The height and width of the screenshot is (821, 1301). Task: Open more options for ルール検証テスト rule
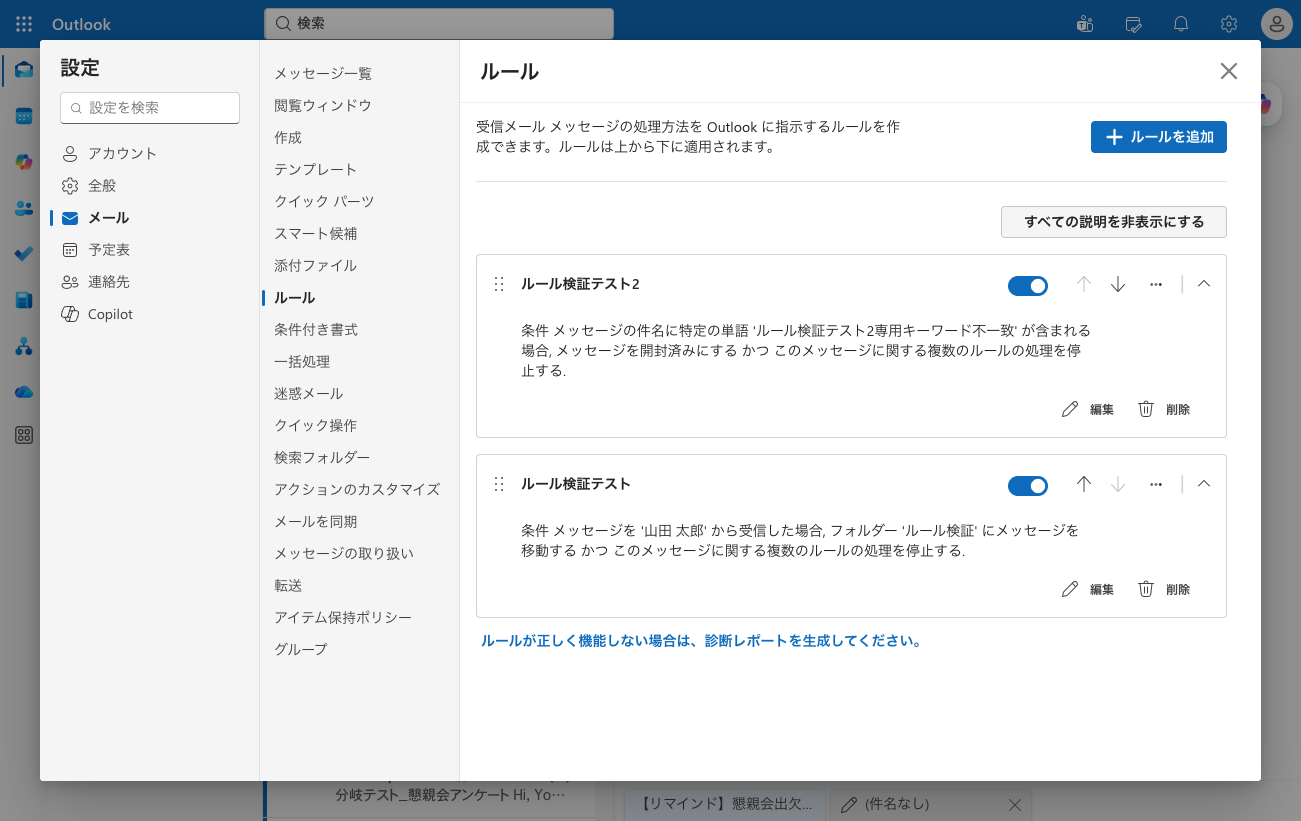pos(1156,485)
